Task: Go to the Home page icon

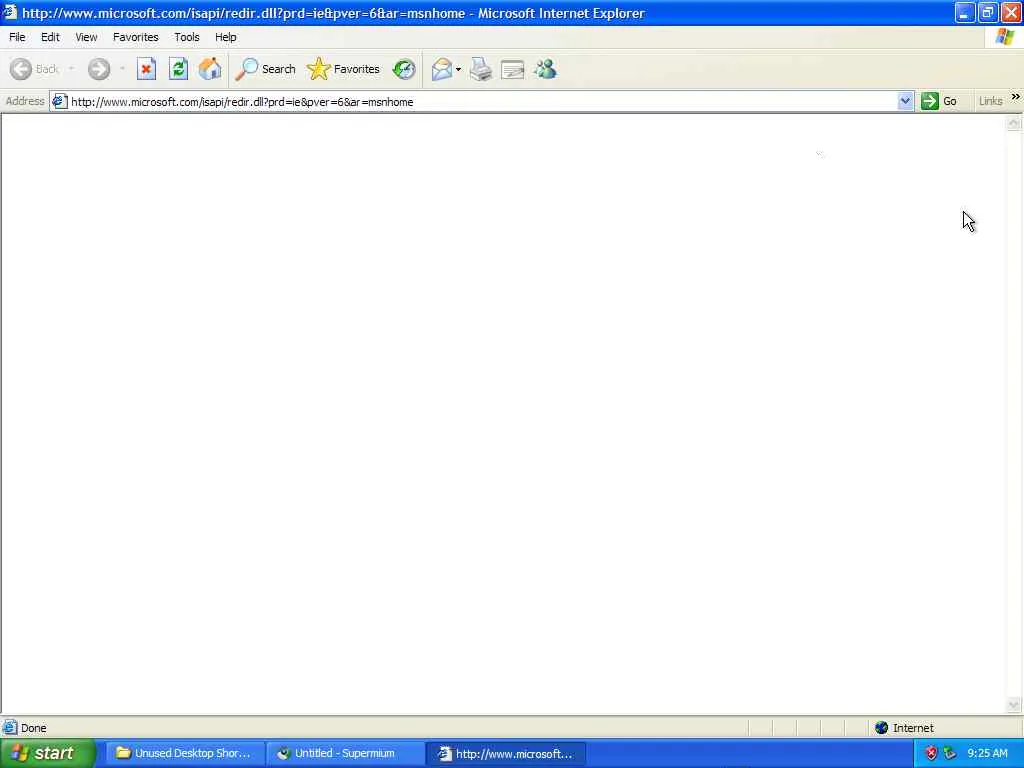Action: [x=210, y=69]
